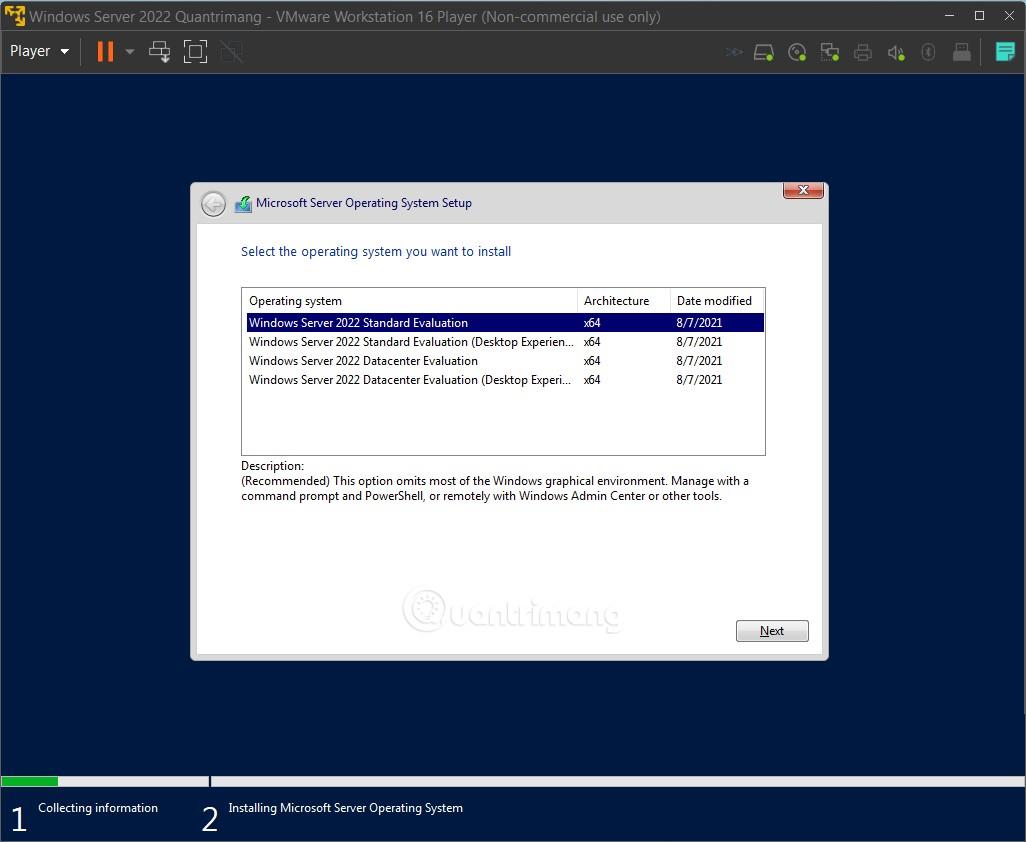1026x842 pixels.
Task: Click the sound card device icon
Action: tap(896, 52)
